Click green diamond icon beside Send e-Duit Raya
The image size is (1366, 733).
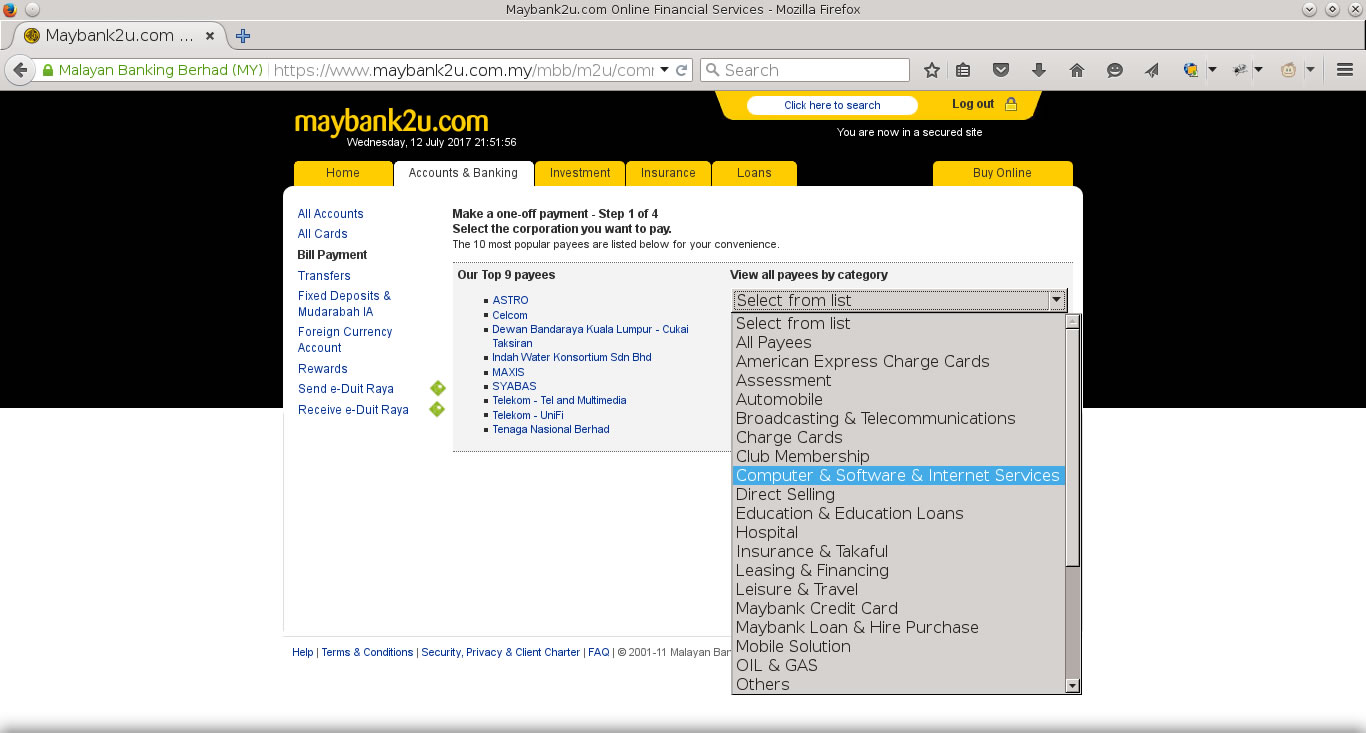click(437, 388)
